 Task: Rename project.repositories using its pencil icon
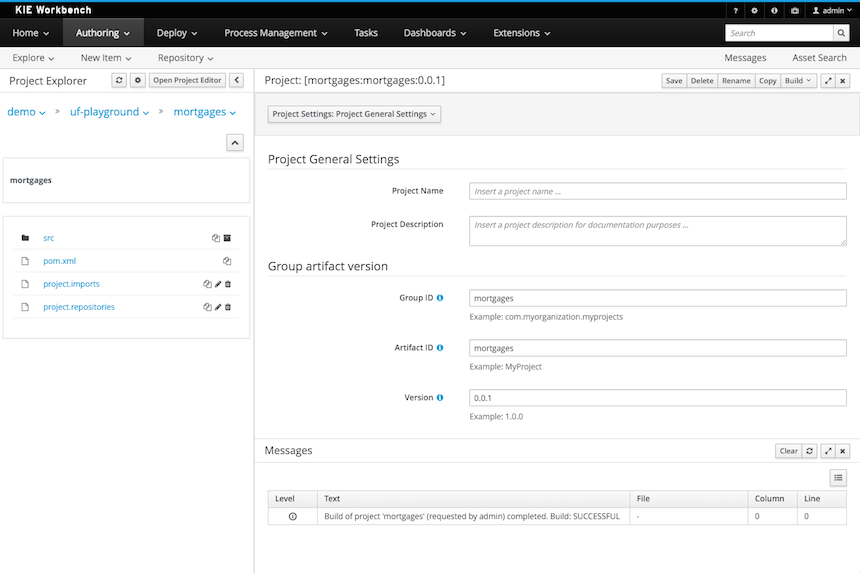coord(218,307)
